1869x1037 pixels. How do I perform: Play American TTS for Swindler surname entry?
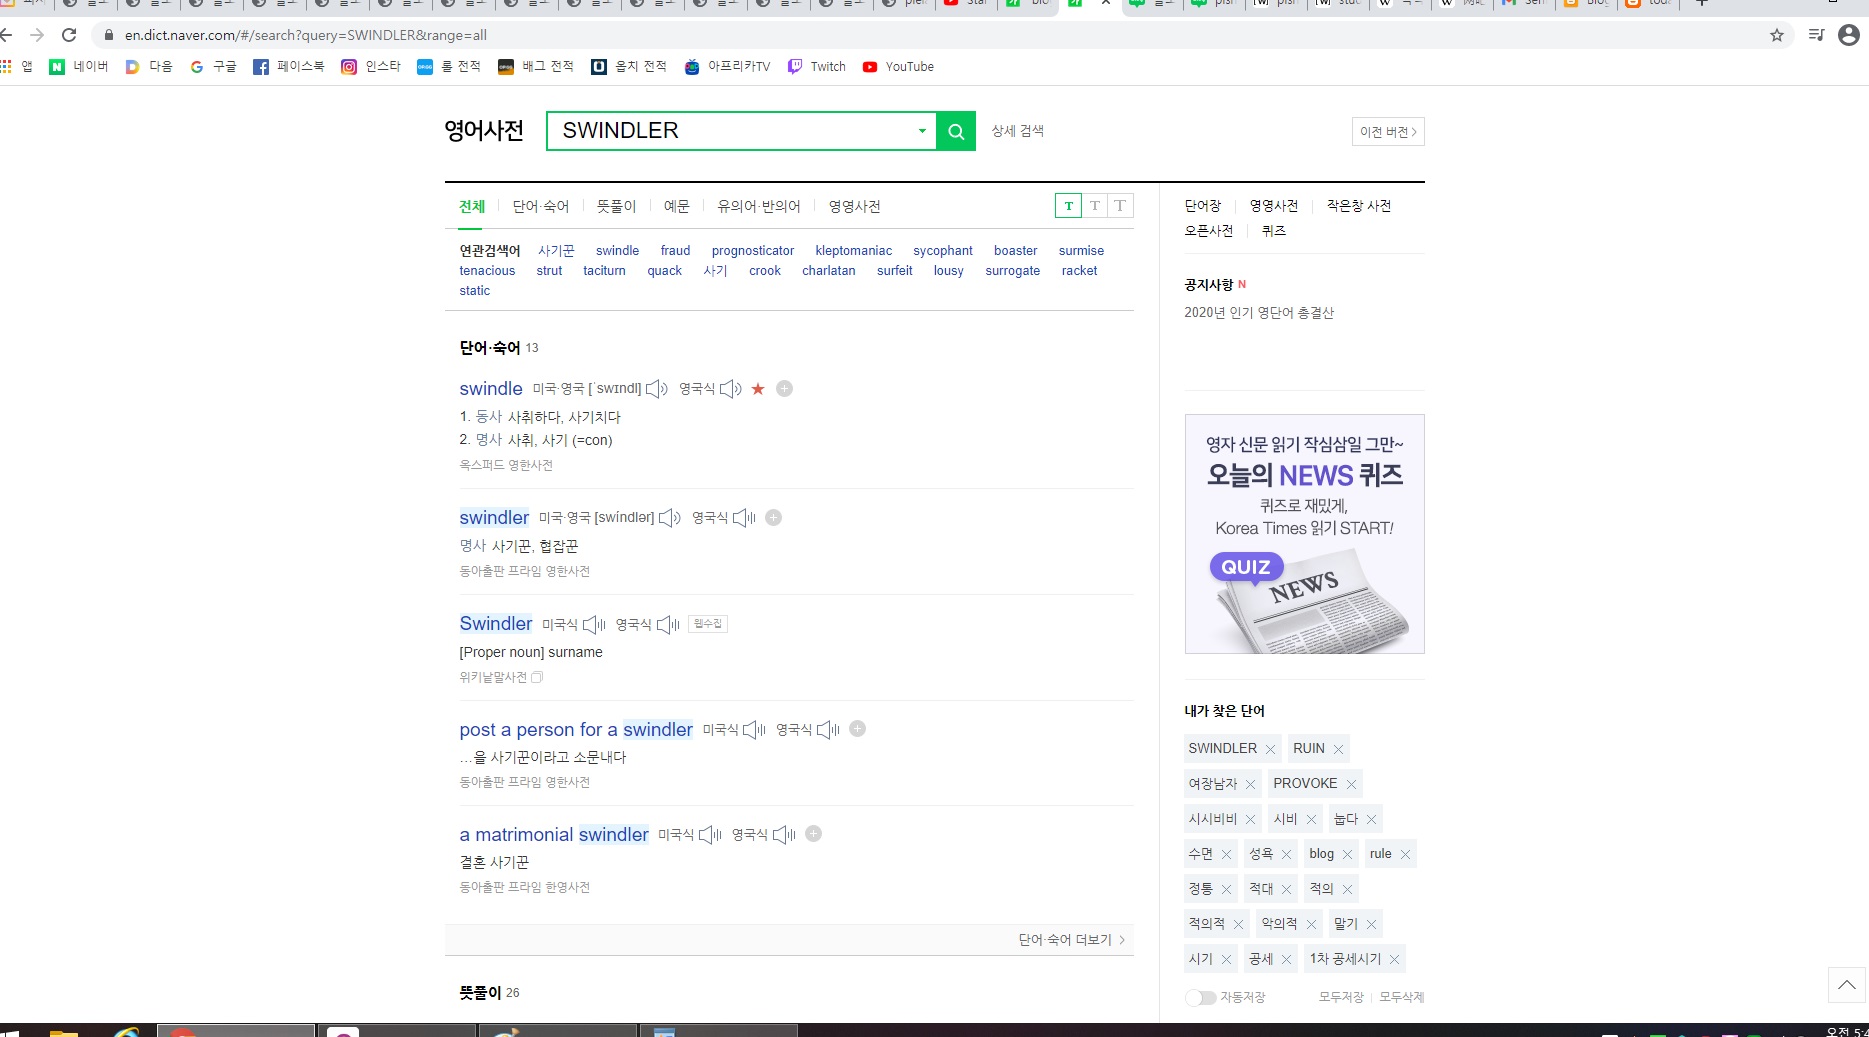point(594,625)
